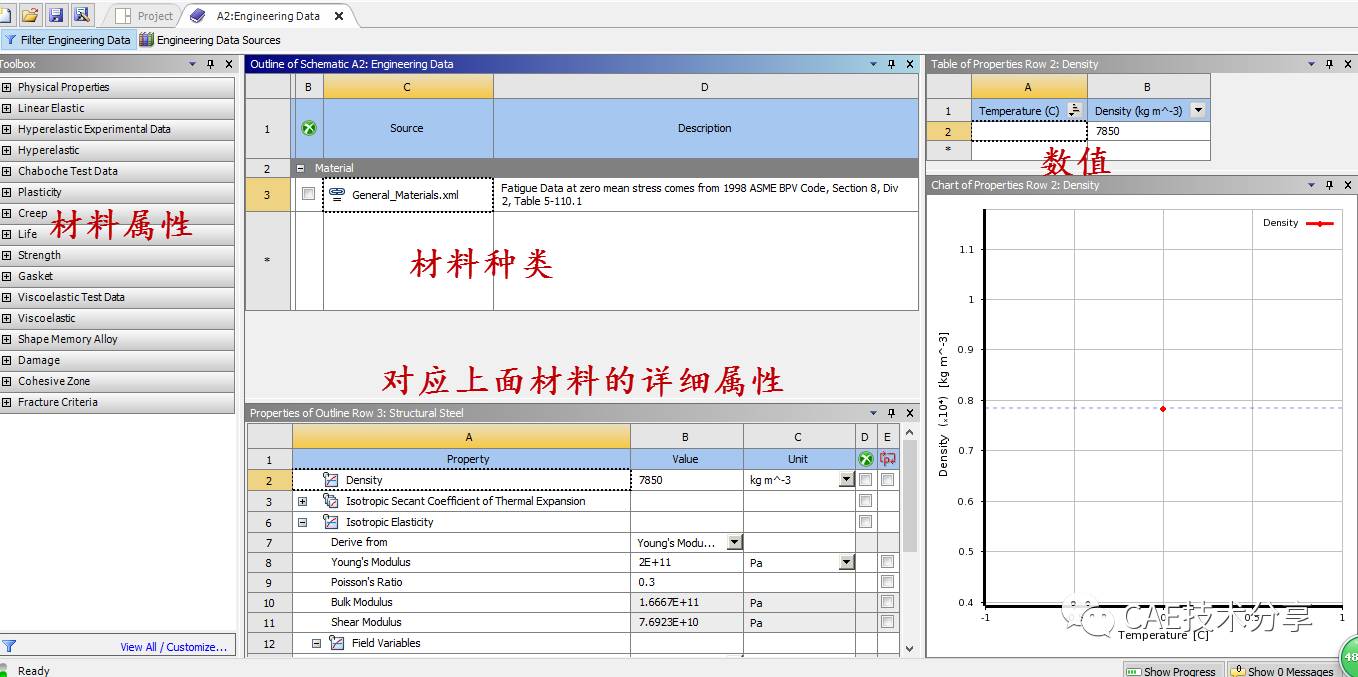Expand Physical Properties in Toolbox
This screenshot has height=677, width=1358.
[6, 87]
